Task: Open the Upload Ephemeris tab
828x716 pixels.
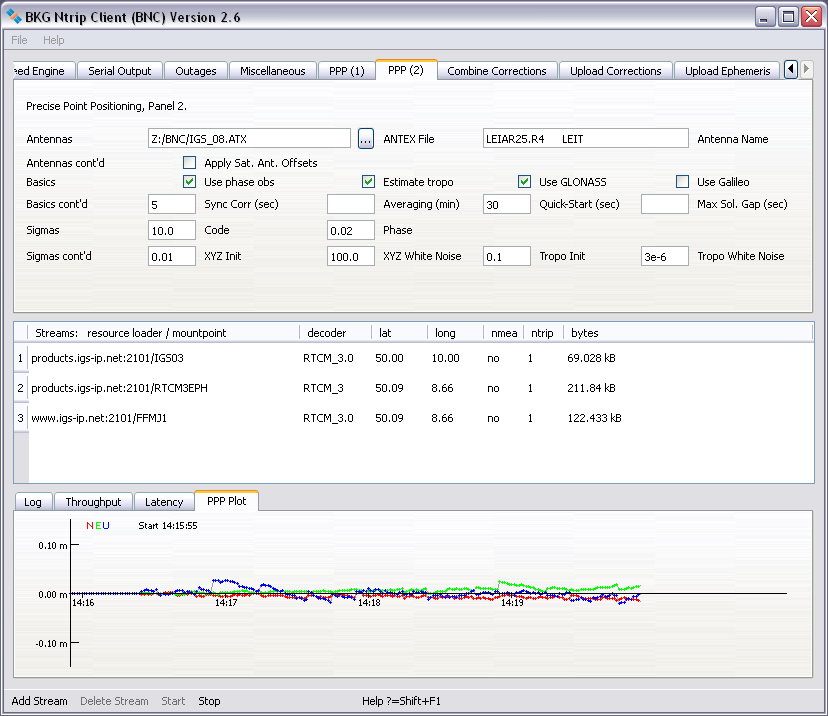Action: click(727, 71)
